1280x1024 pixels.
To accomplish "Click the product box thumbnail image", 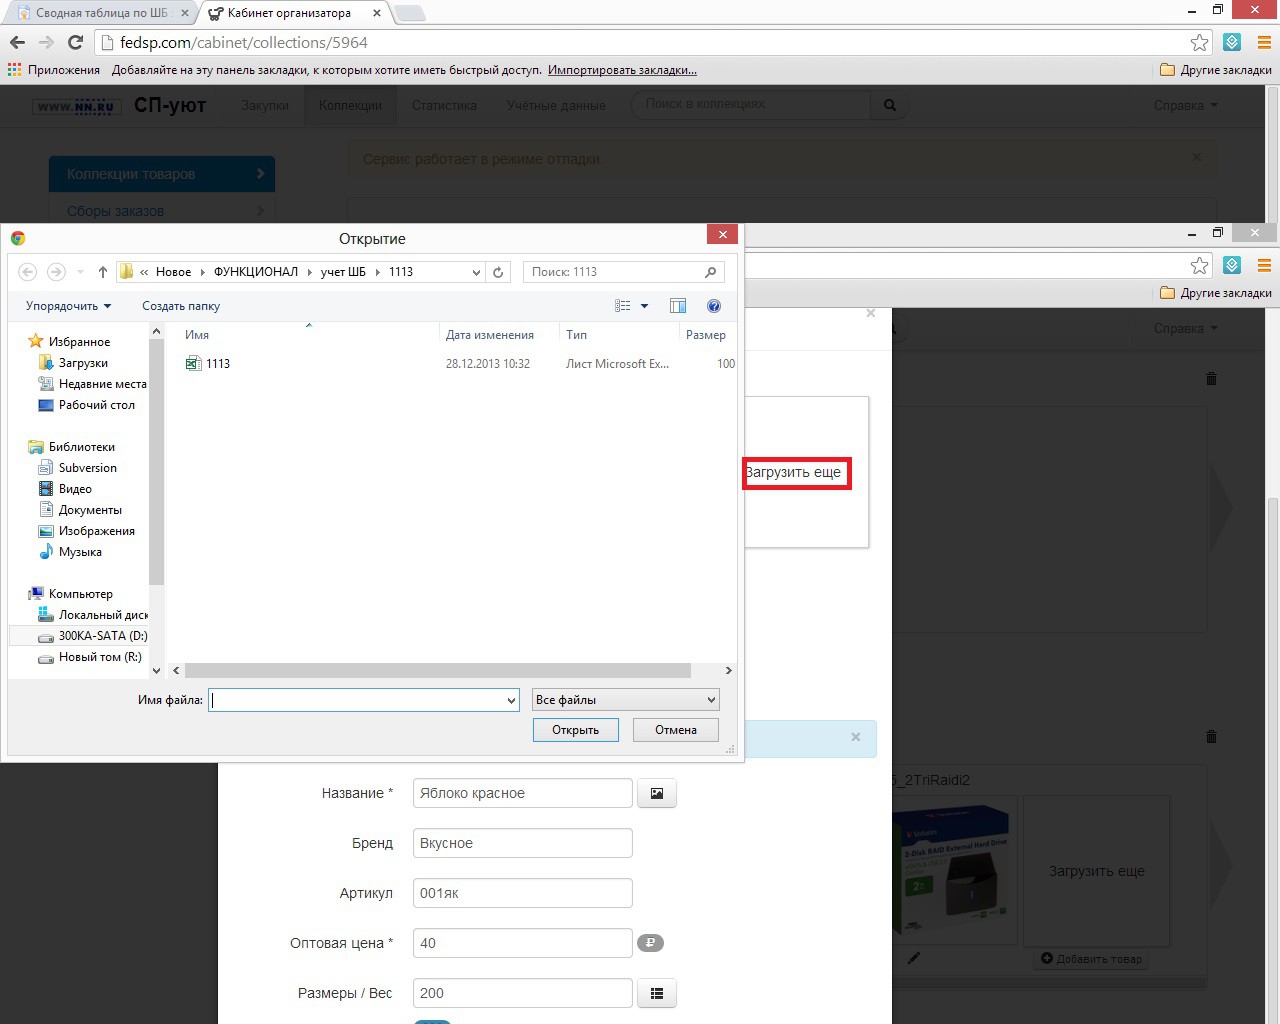I will tap(954, 870).
